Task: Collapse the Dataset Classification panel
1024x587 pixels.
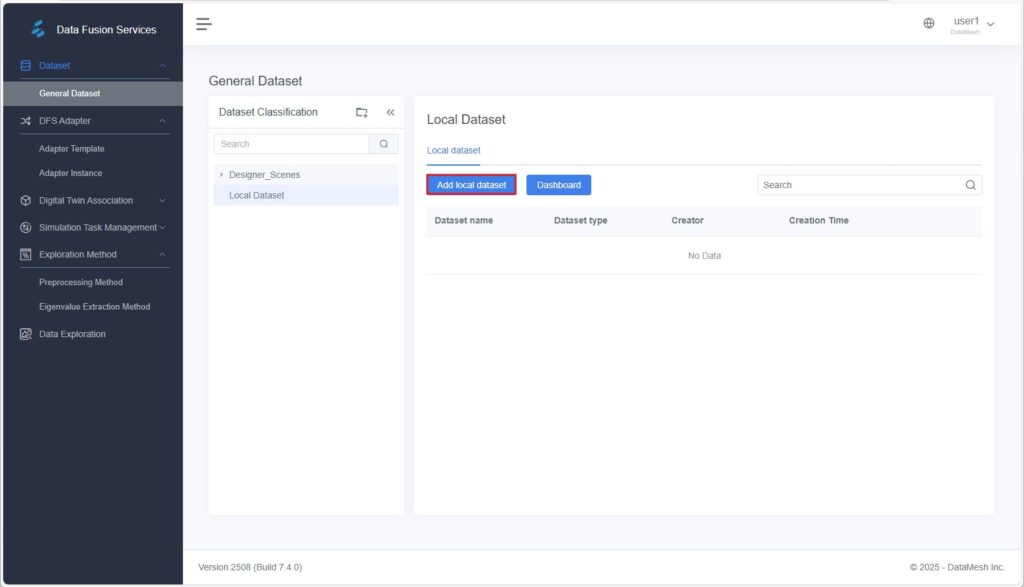Action: click(390, 113)
